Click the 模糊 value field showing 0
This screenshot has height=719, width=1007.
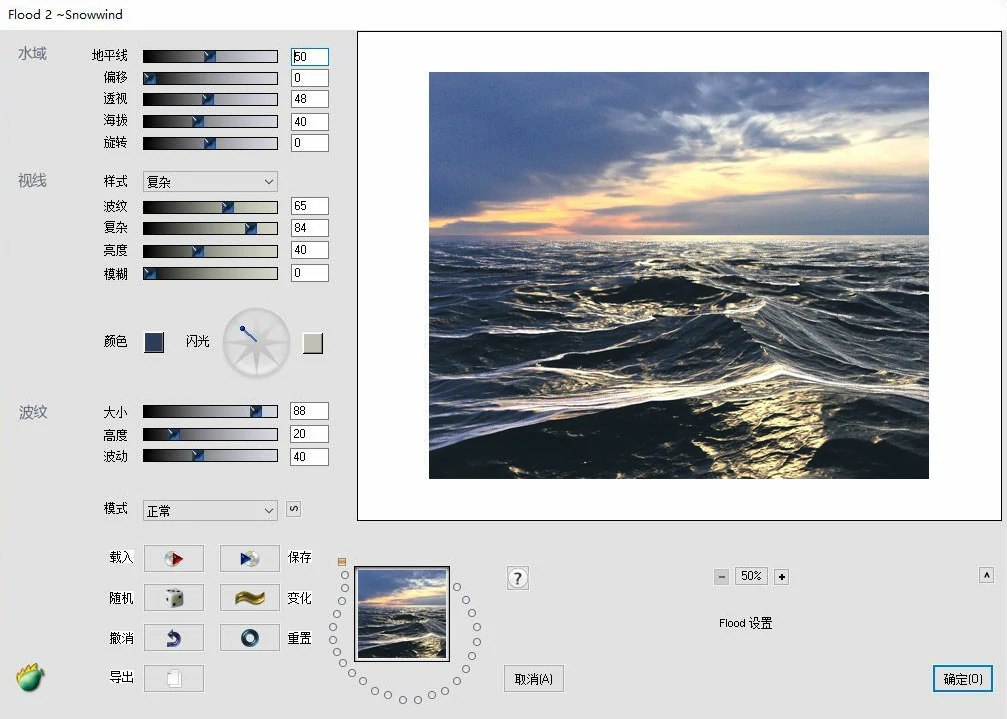[x=310, y=273]
